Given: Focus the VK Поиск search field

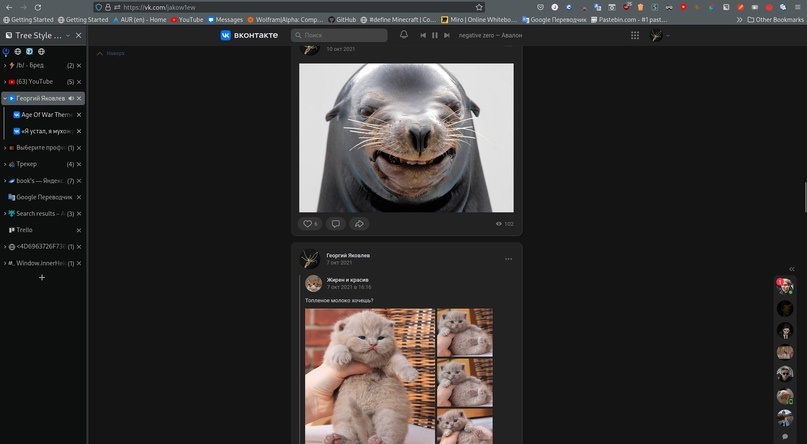Looking at the screenshot, I should pyautogui.click(x=339, y=35).
